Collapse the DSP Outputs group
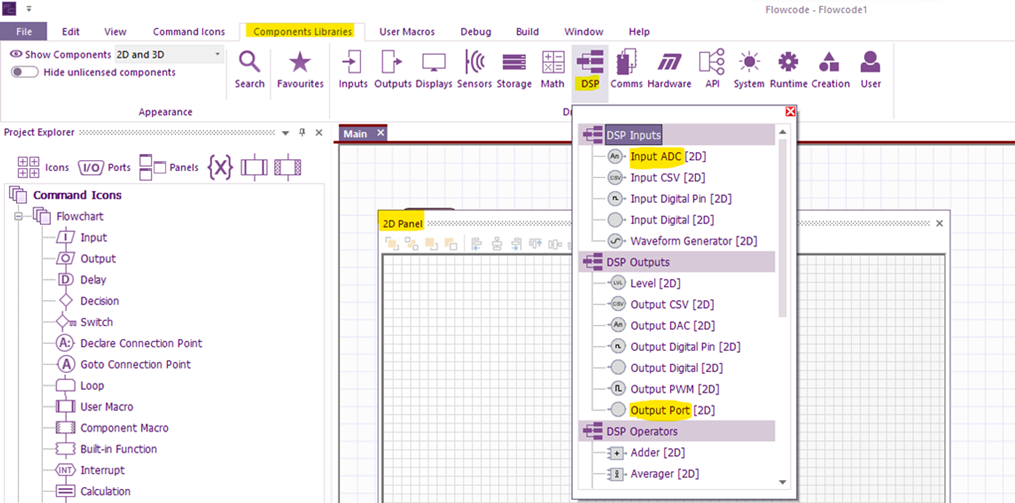This screenshot has width=1015, height=503. click(676, 262)
